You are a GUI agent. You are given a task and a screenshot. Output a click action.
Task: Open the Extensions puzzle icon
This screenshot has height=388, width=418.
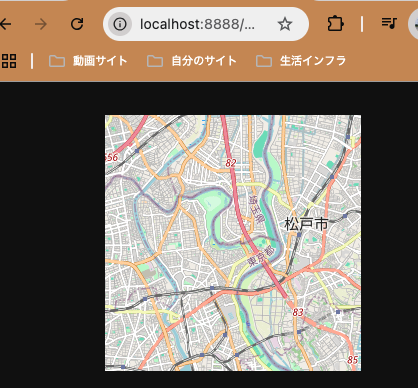click(x=335, y=24)
